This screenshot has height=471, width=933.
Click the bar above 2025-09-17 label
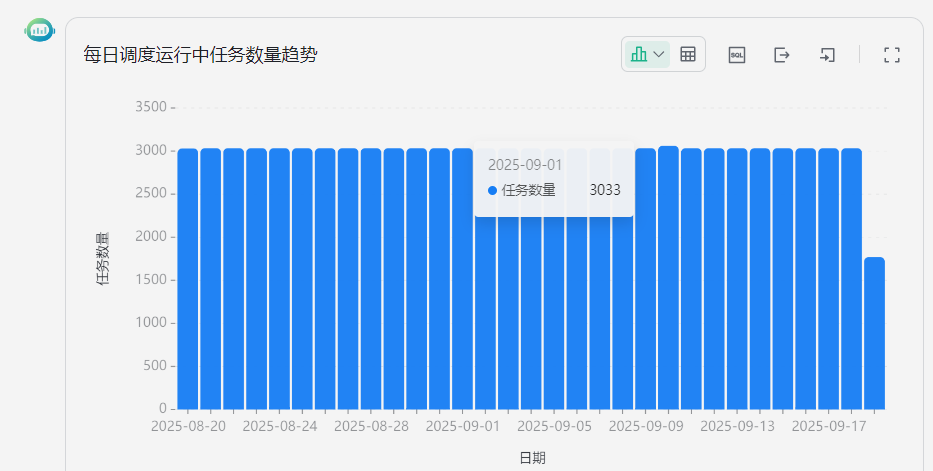(x=828, y=279)
